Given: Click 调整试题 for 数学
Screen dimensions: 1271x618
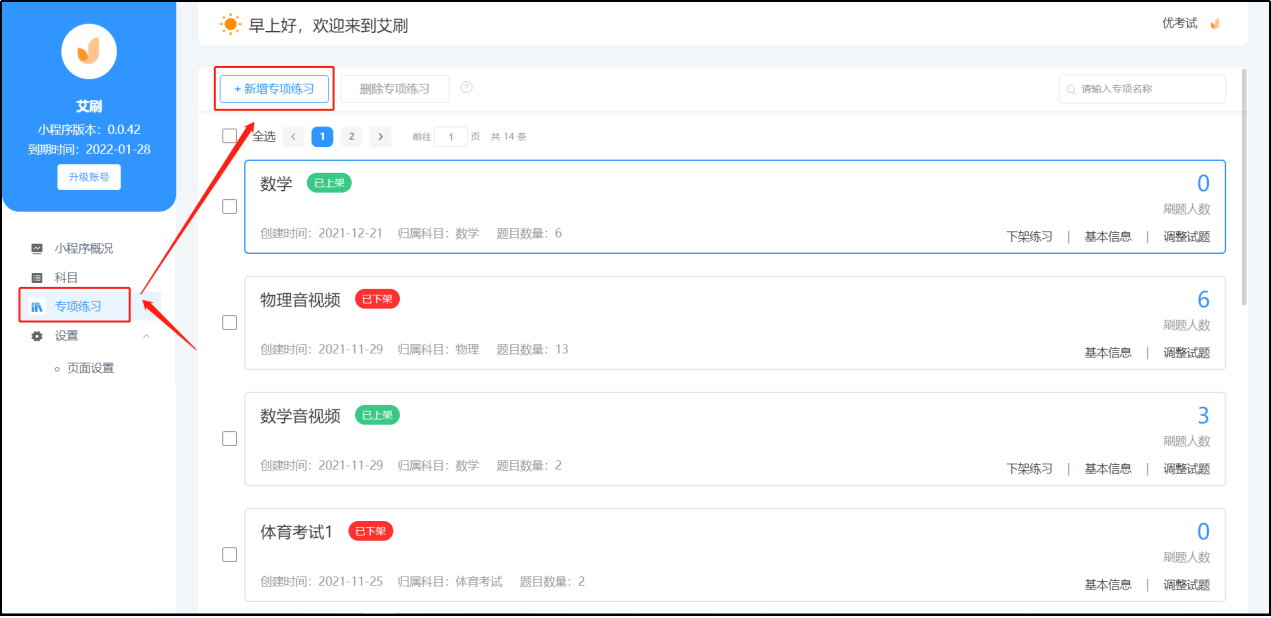Looking at the screenshot, I should click(1186, 237).
